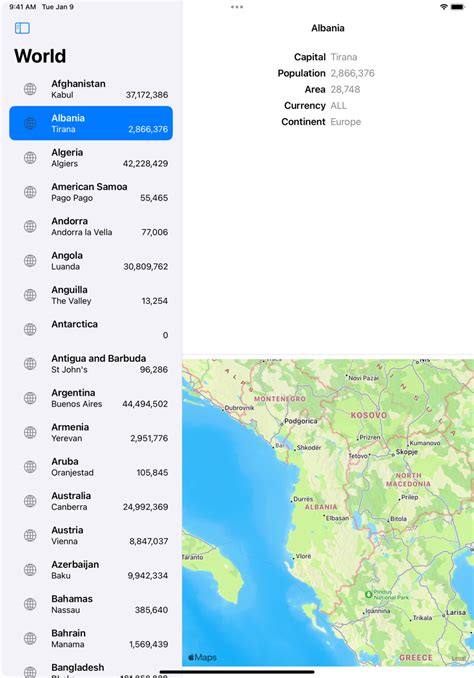Click the globe icon beside Argentina

pos(30,398)
